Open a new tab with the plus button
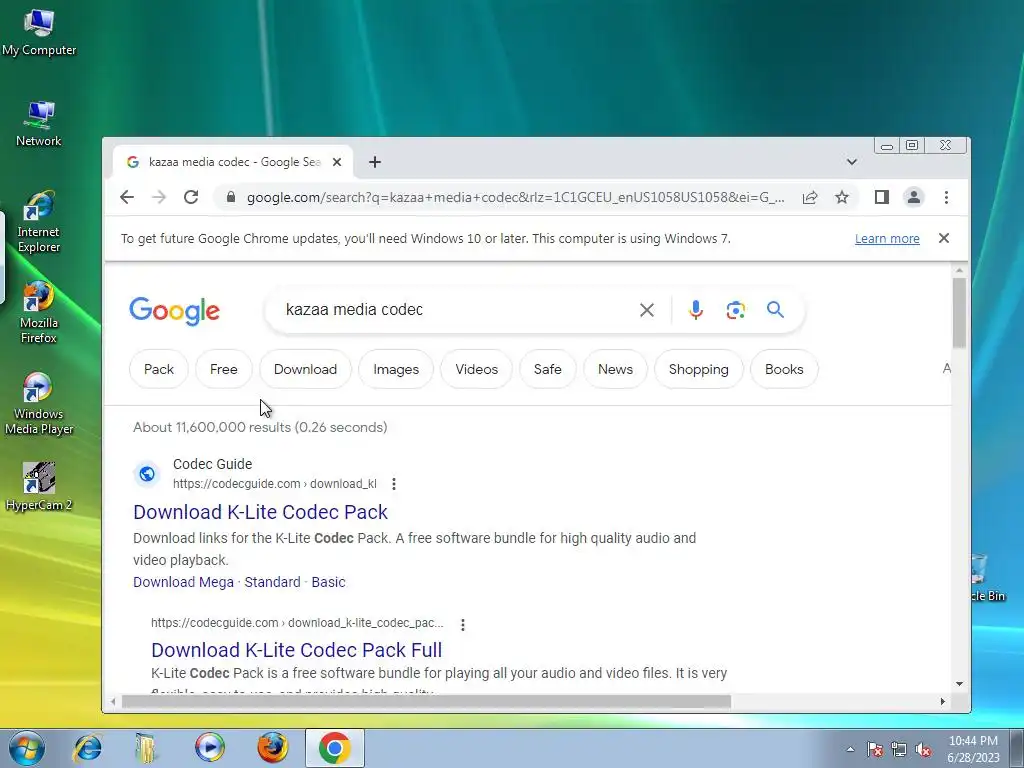This screenshot has width=1024, height=768. click(375, 162)
